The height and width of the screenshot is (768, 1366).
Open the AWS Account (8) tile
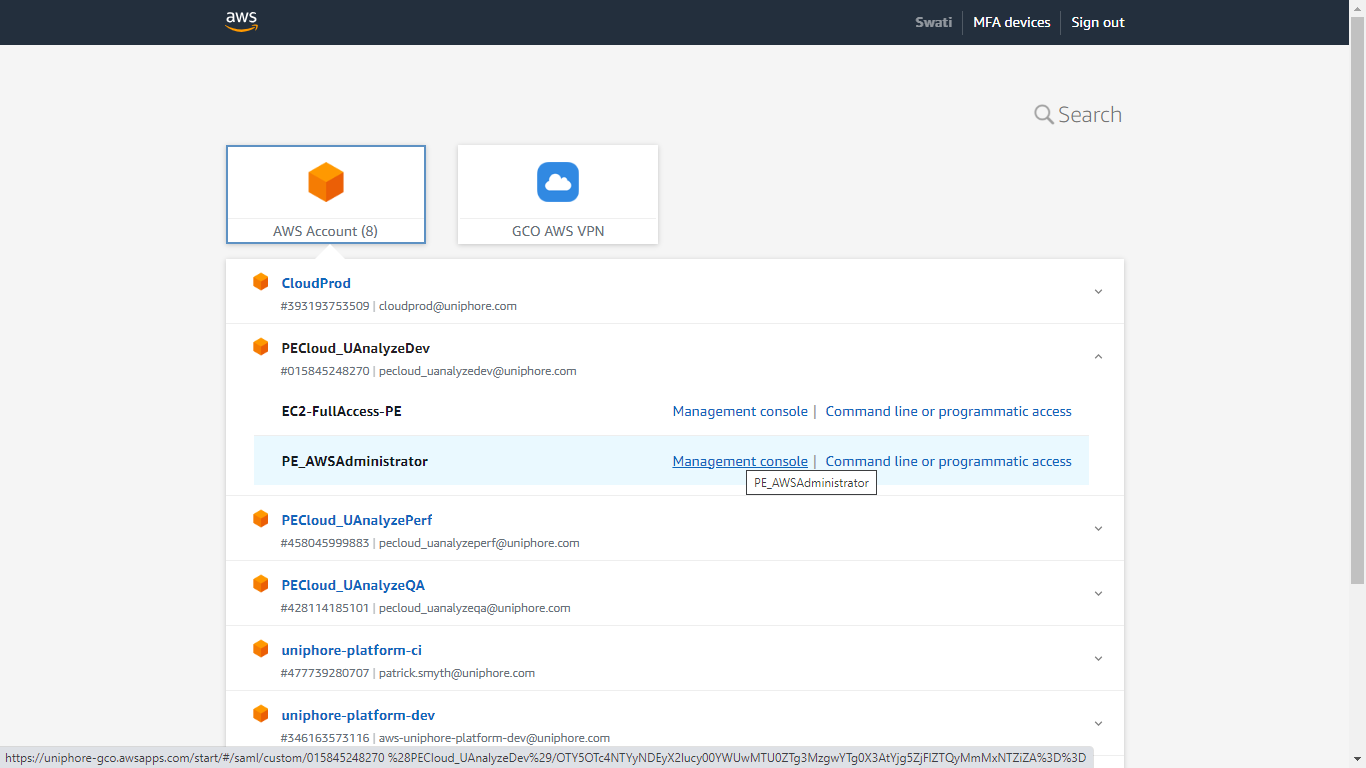click(x=326, y=194)
